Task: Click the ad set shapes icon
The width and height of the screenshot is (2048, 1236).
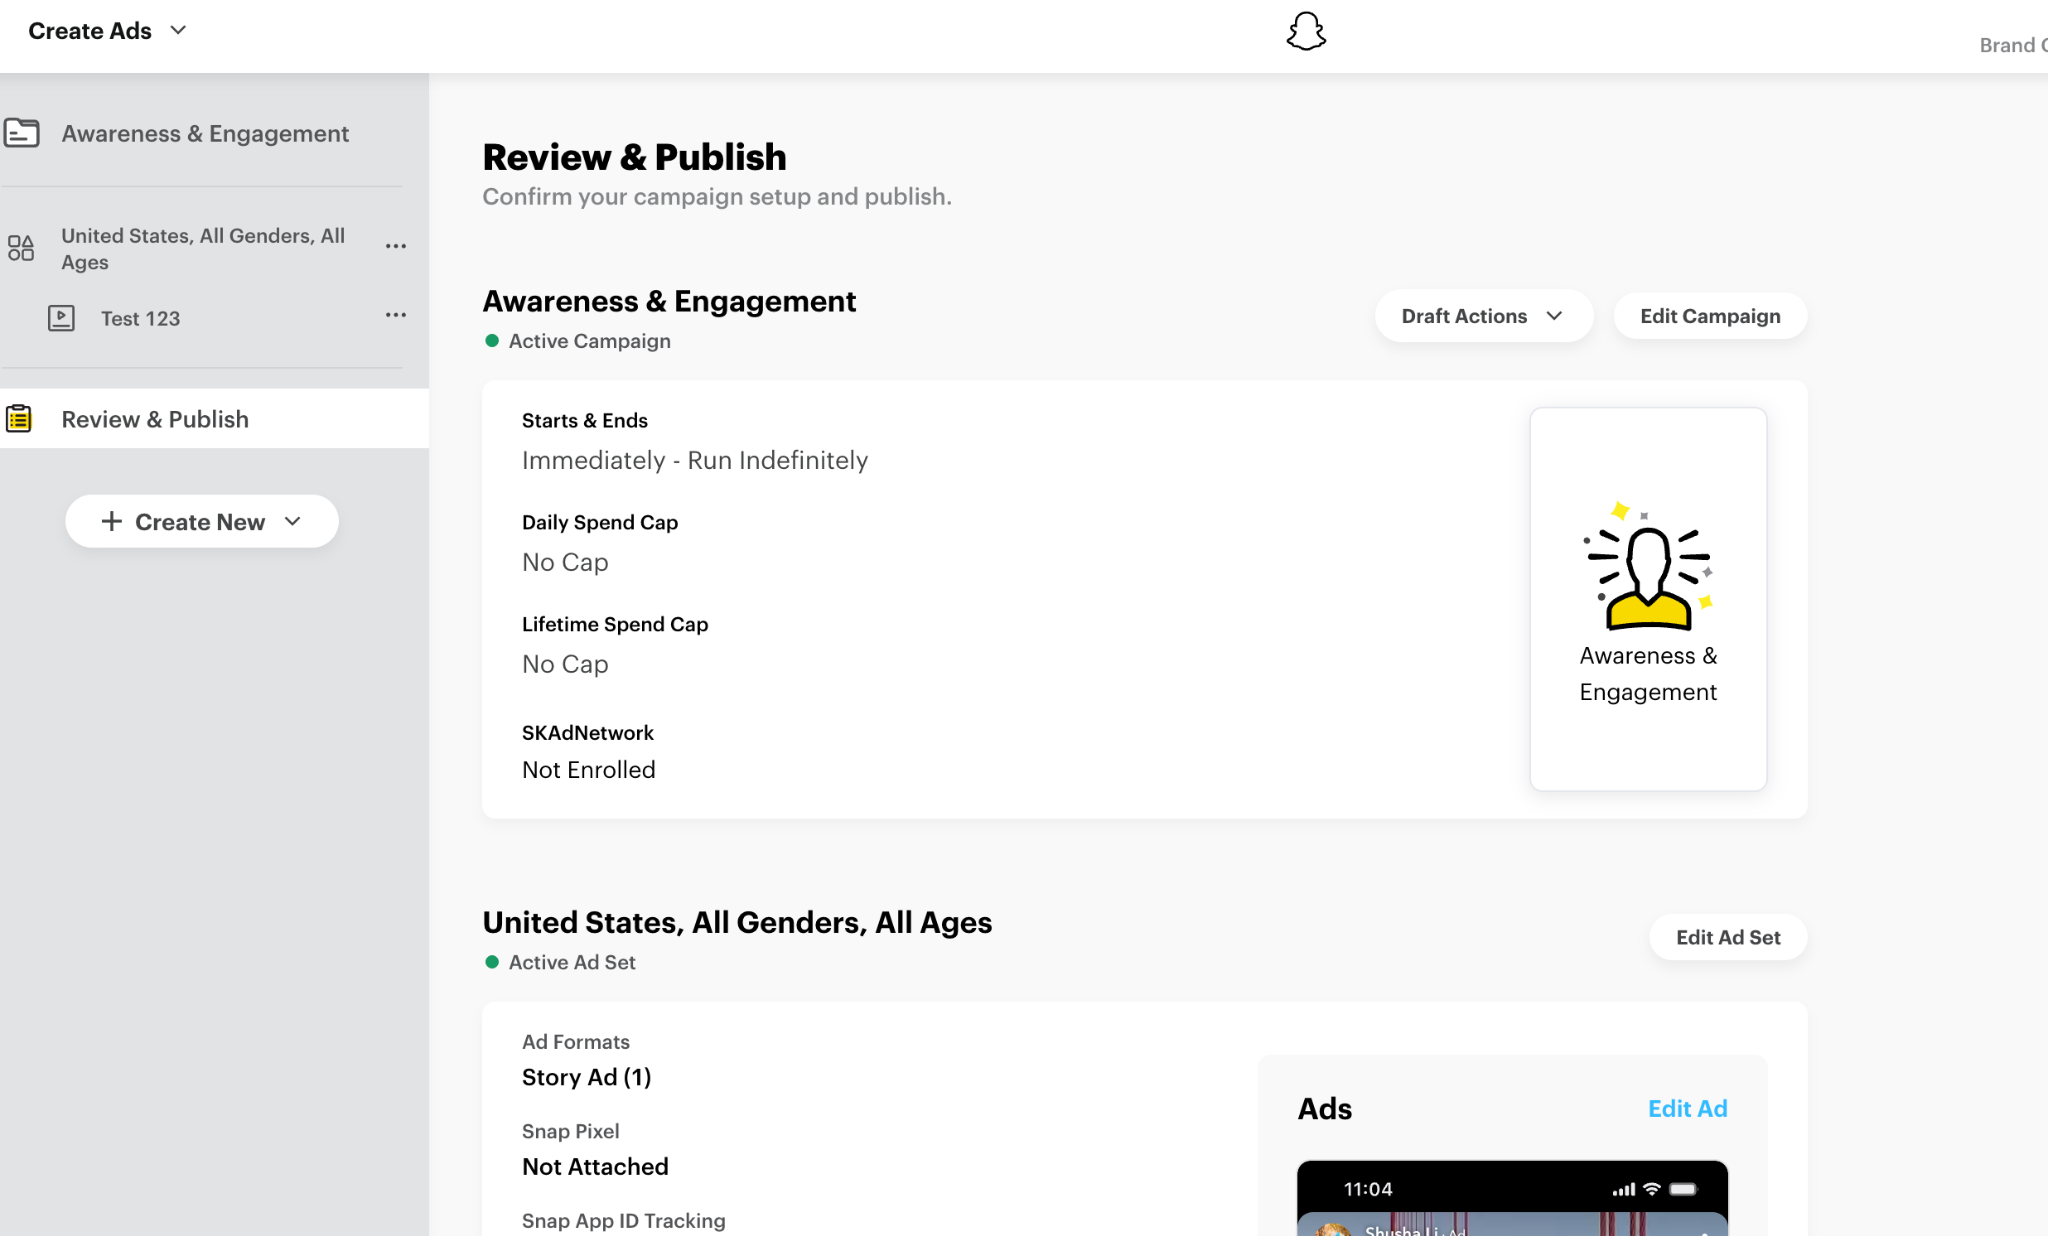Action: pyautogui.click(x=21, y=248)
